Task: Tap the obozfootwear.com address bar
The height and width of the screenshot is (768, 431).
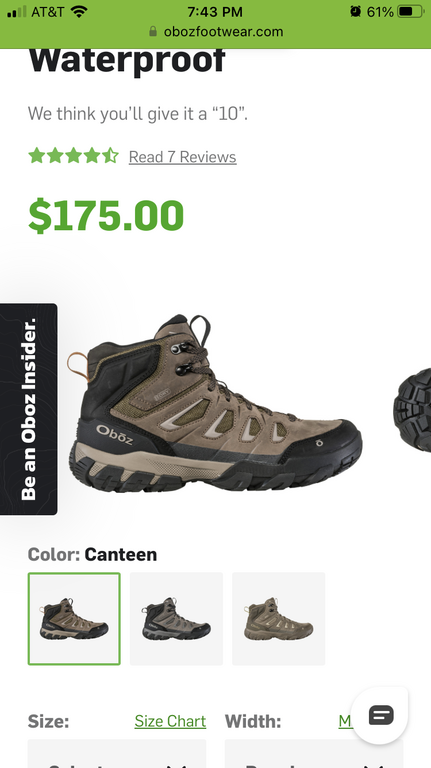Action: click(216, 32)
